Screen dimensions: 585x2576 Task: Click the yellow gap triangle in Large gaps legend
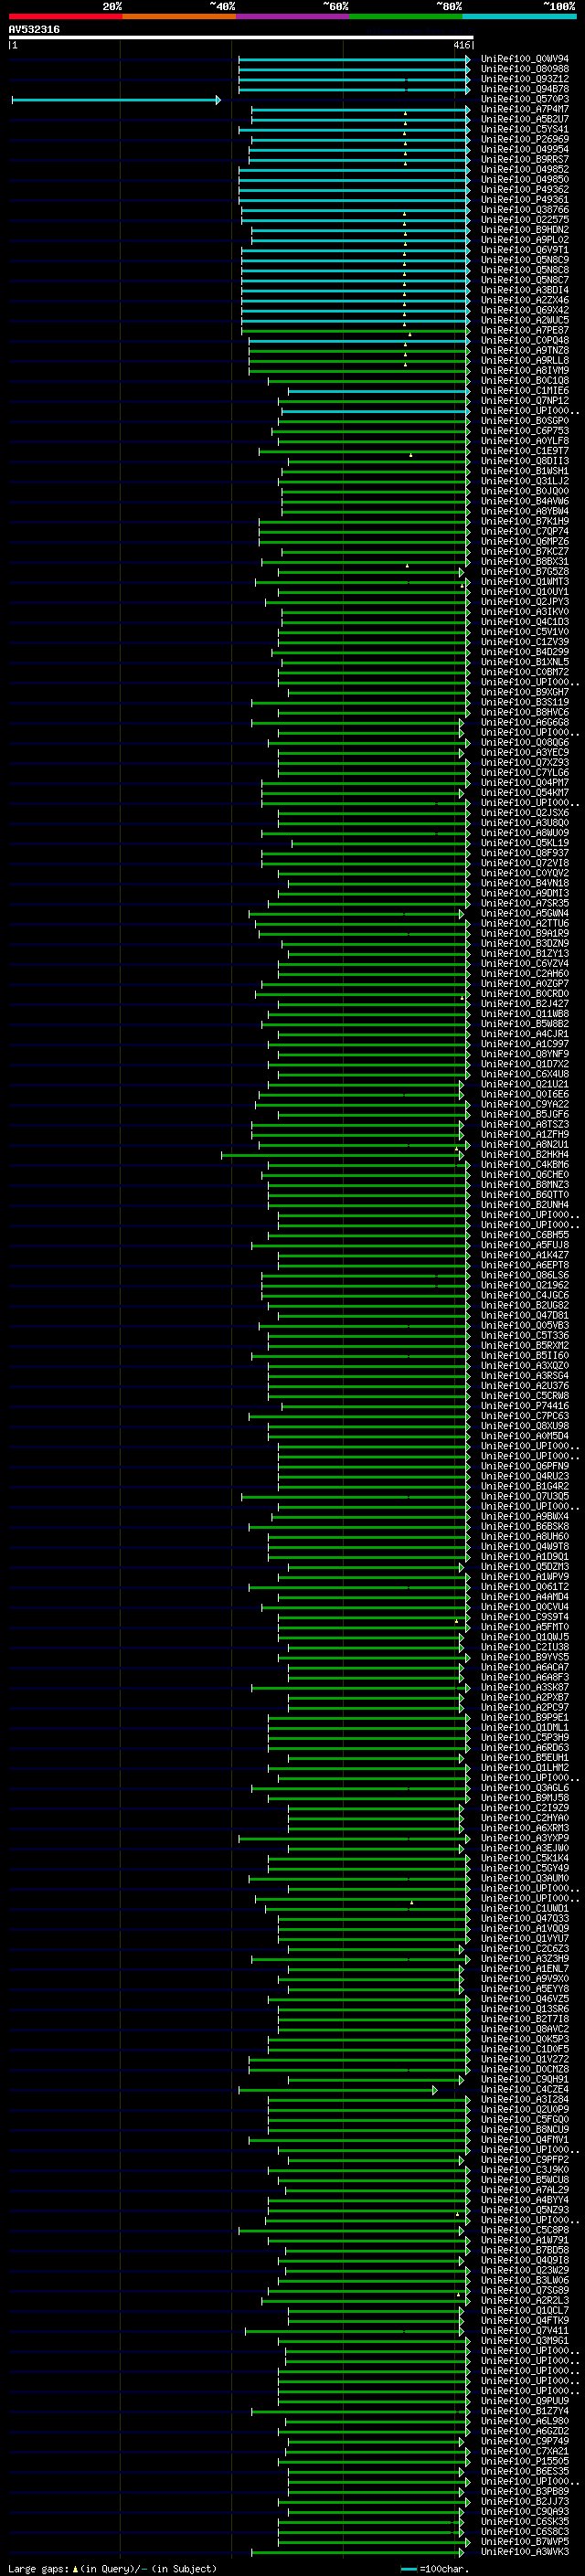point(75,2569)
